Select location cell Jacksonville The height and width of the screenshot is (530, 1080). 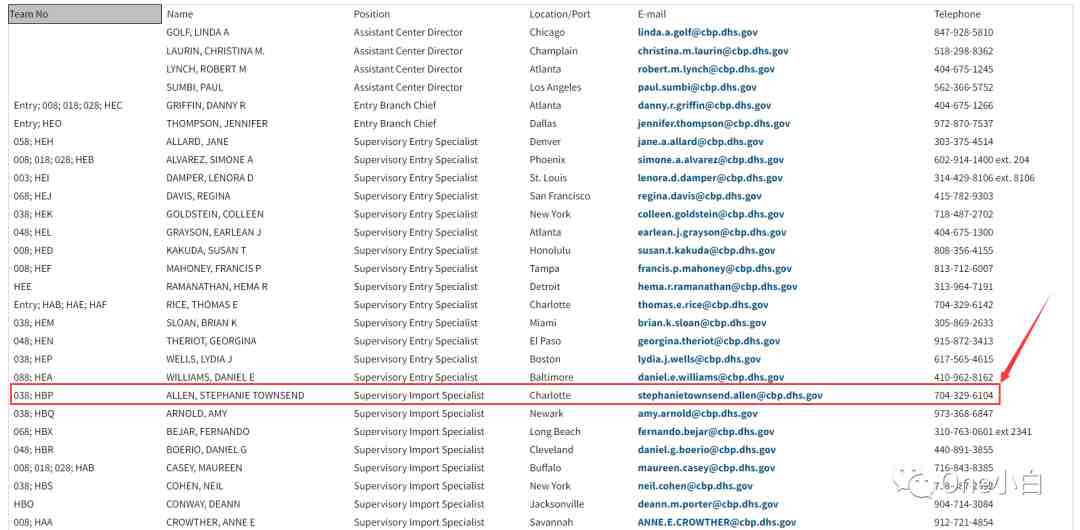click(557, 504)
